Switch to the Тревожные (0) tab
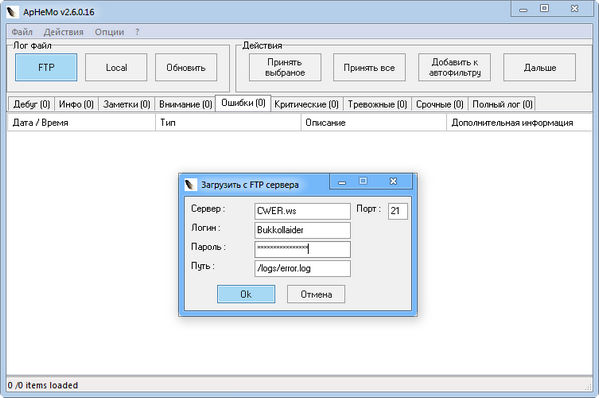Image resolution: width=599 pixels, height=398 pixels. pos(377,104)
